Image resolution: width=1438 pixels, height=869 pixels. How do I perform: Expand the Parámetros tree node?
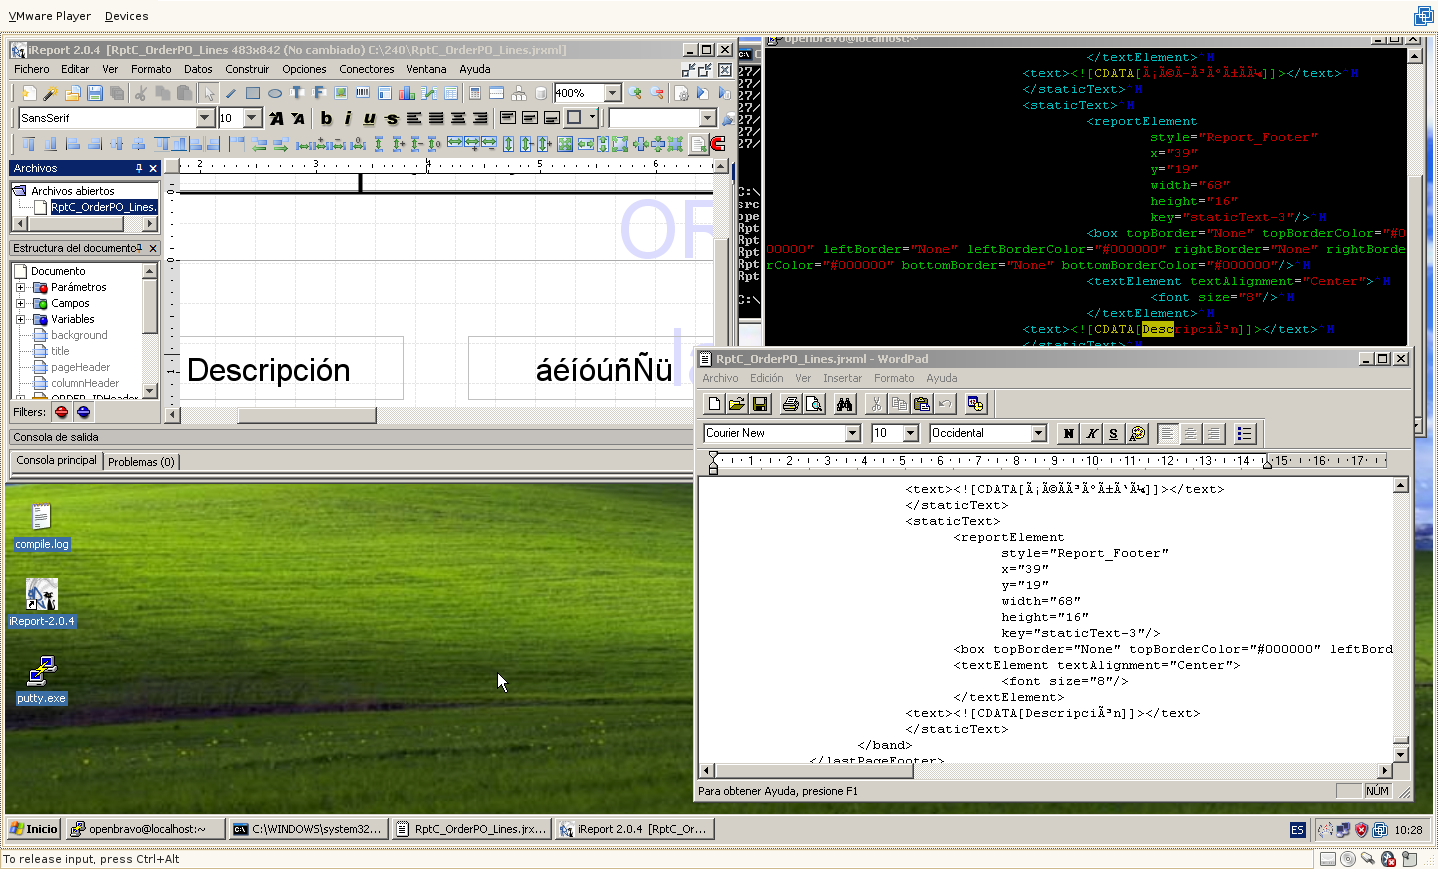coord(21,287)
